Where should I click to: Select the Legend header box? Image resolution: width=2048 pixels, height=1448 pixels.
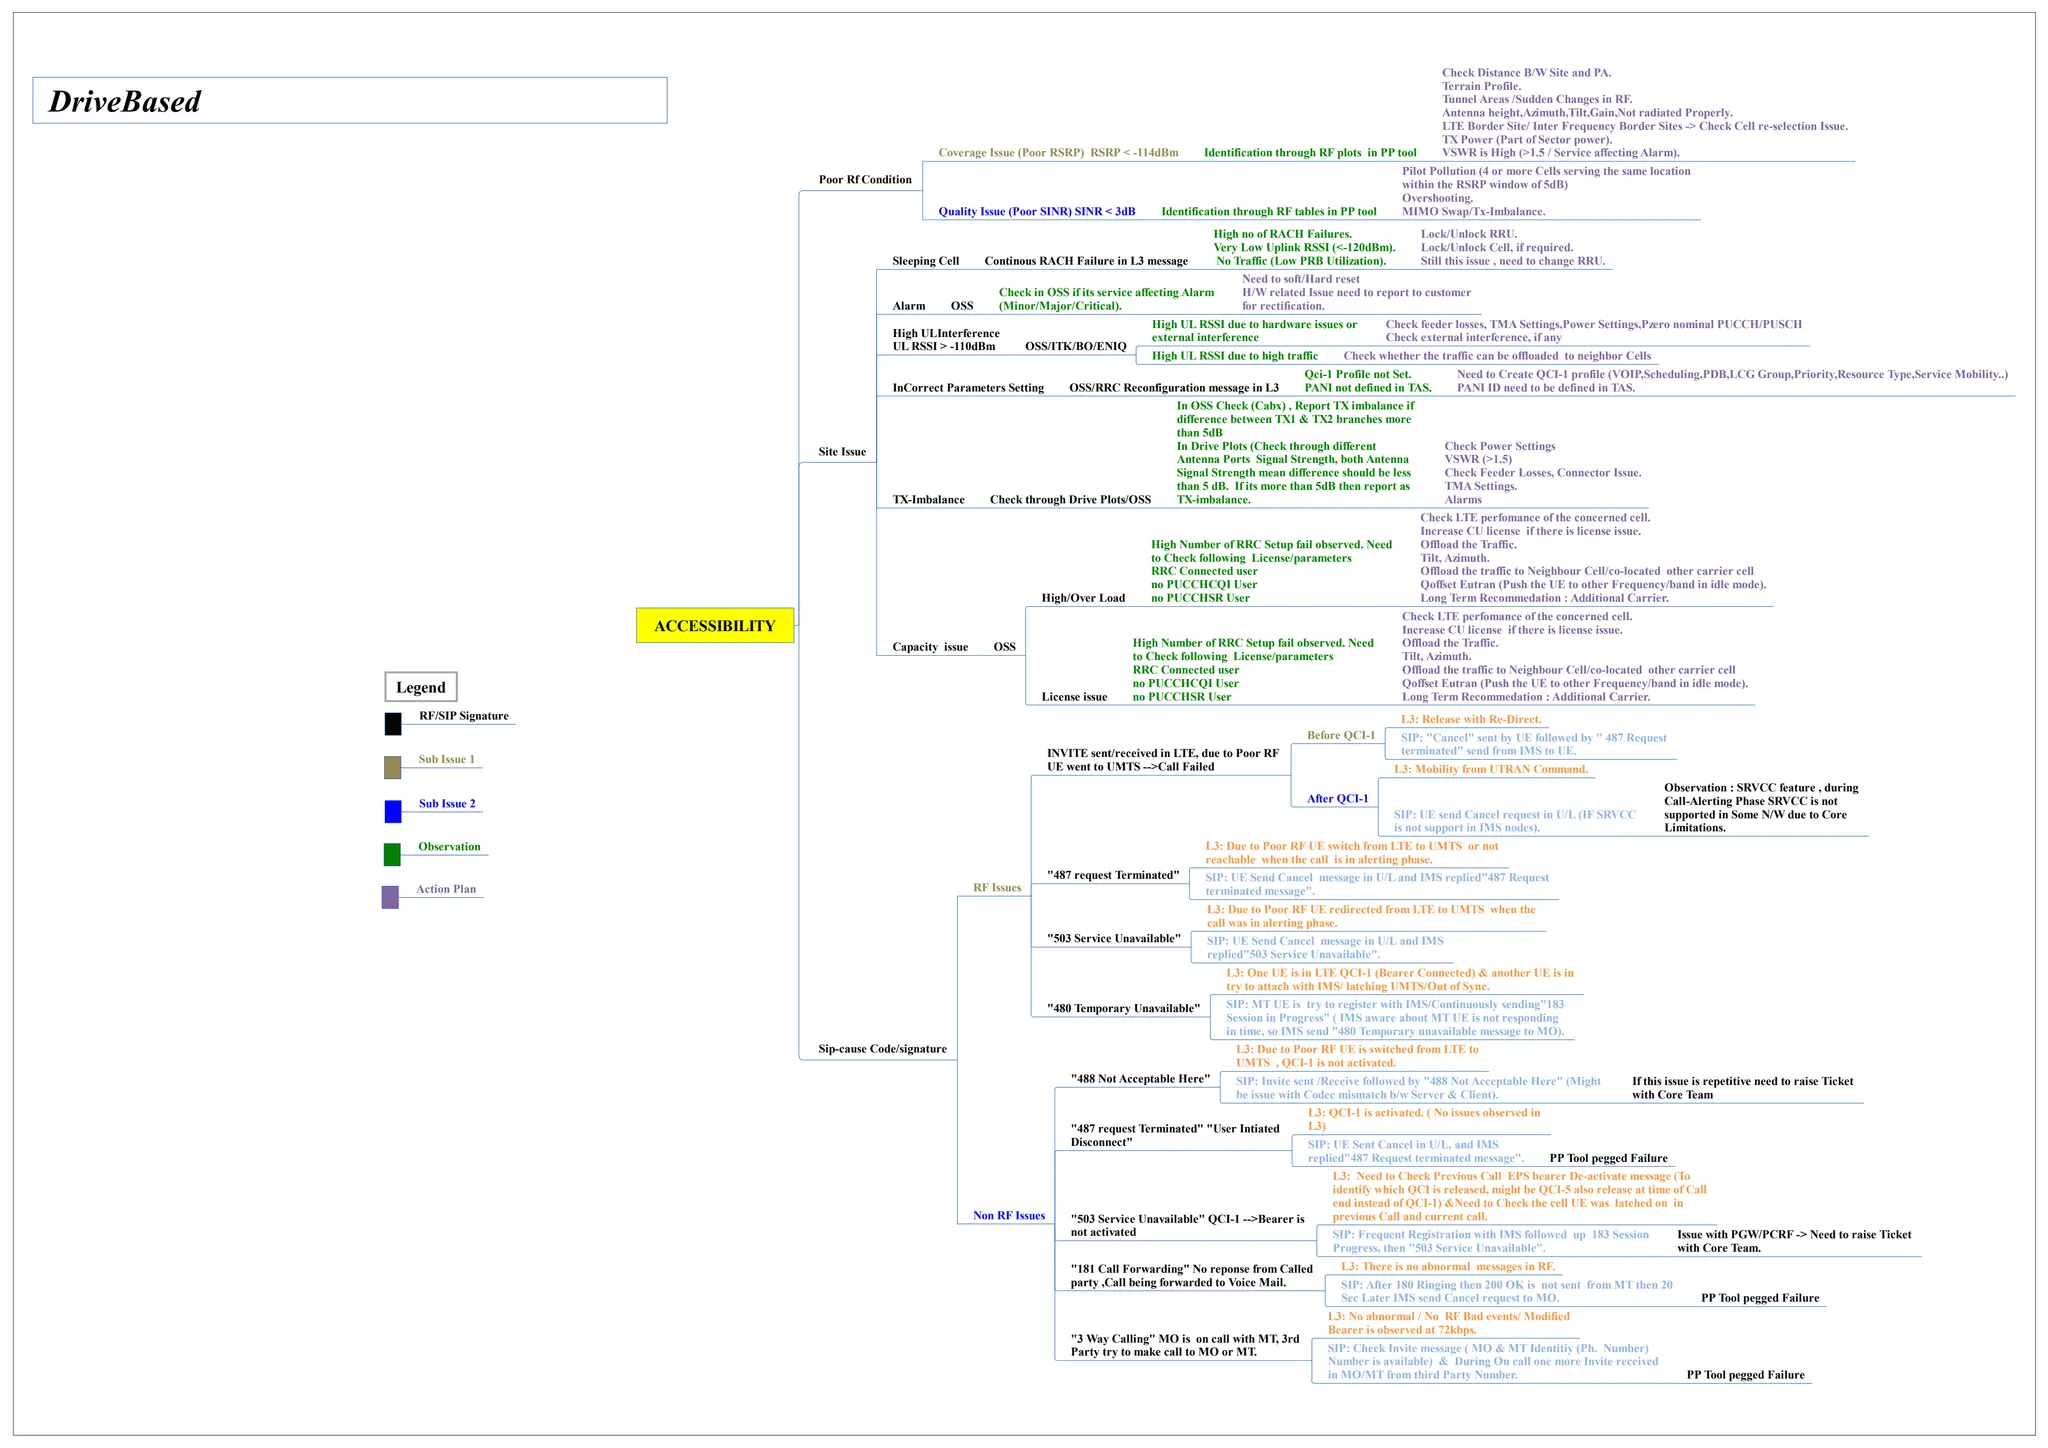[421, 687]
